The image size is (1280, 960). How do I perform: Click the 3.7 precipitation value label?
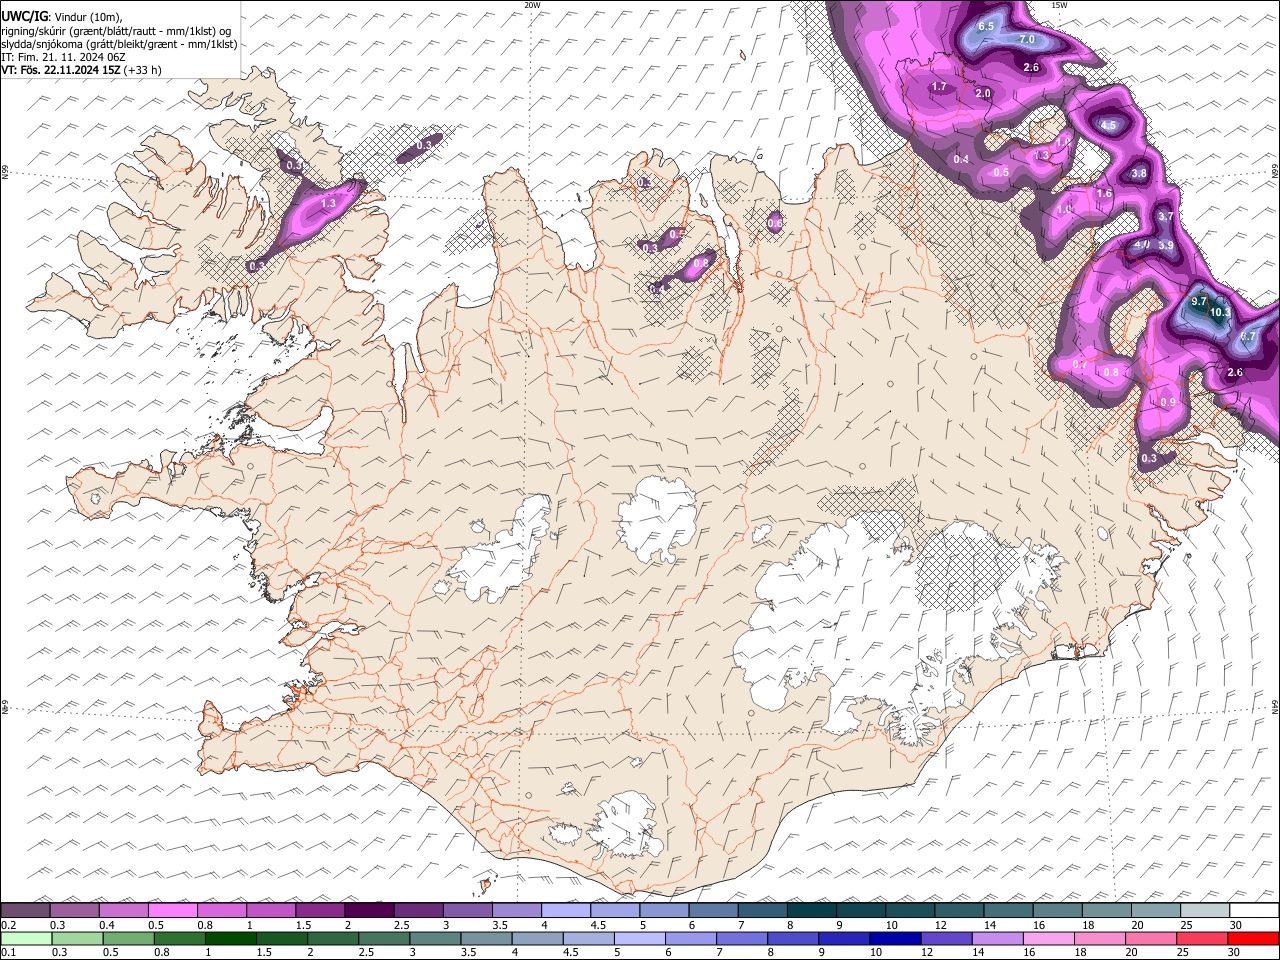(1165, 216)
